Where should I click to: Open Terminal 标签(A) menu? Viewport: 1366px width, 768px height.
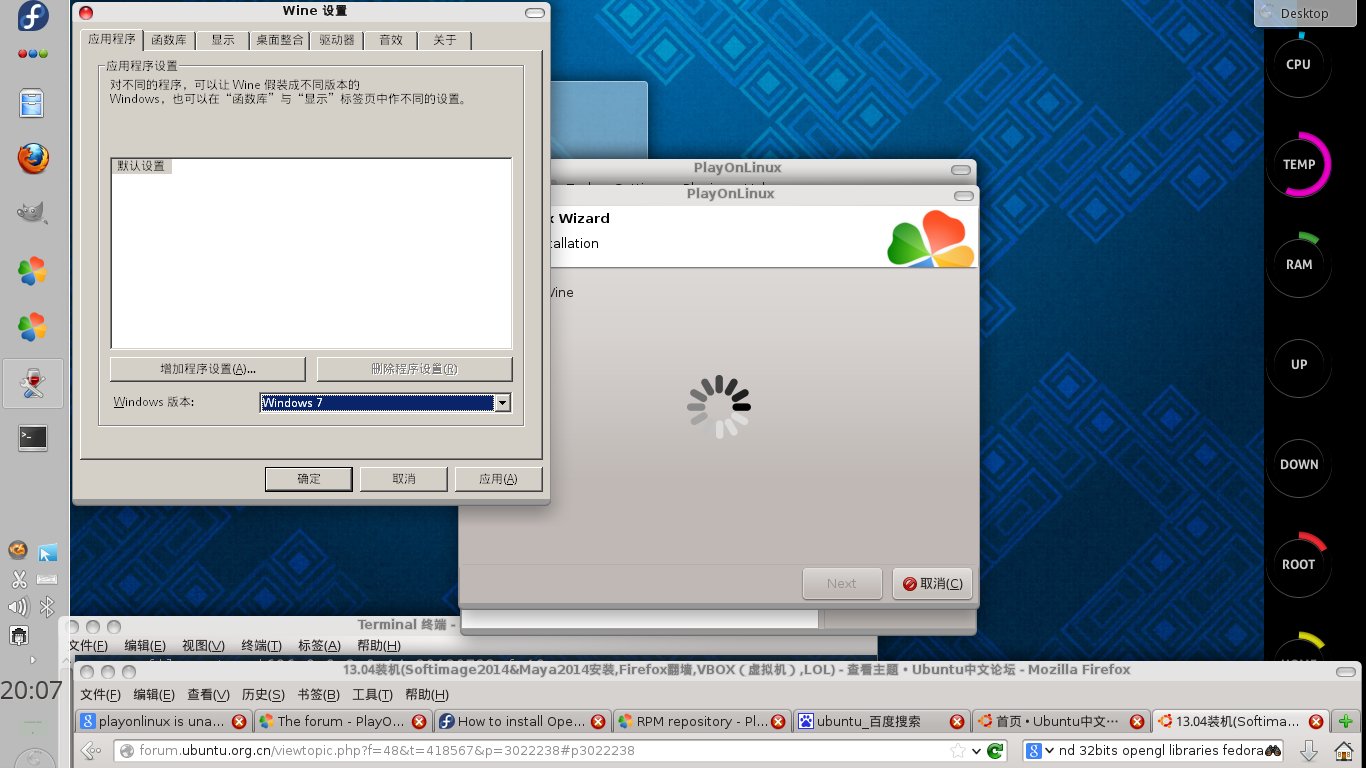click(x=319, y=646)
